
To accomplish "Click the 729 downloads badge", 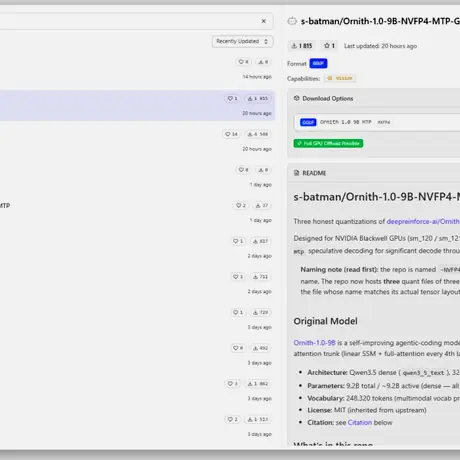I will coord(260,312).
